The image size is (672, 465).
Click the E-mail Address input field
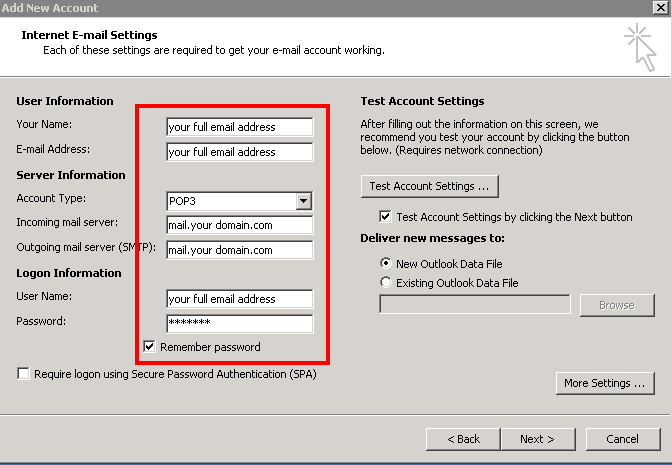point(240,152)
